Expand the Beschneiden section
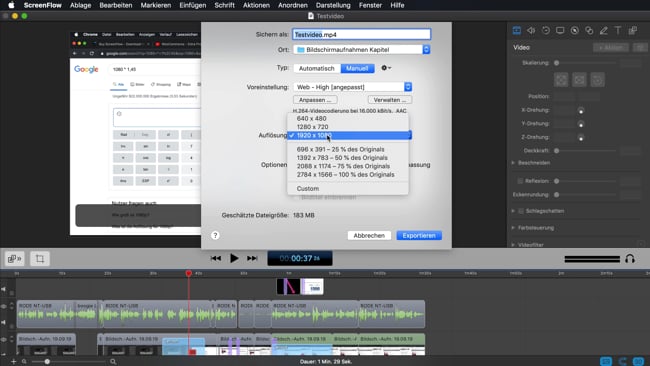650x366 pixels. coord(513,163)
